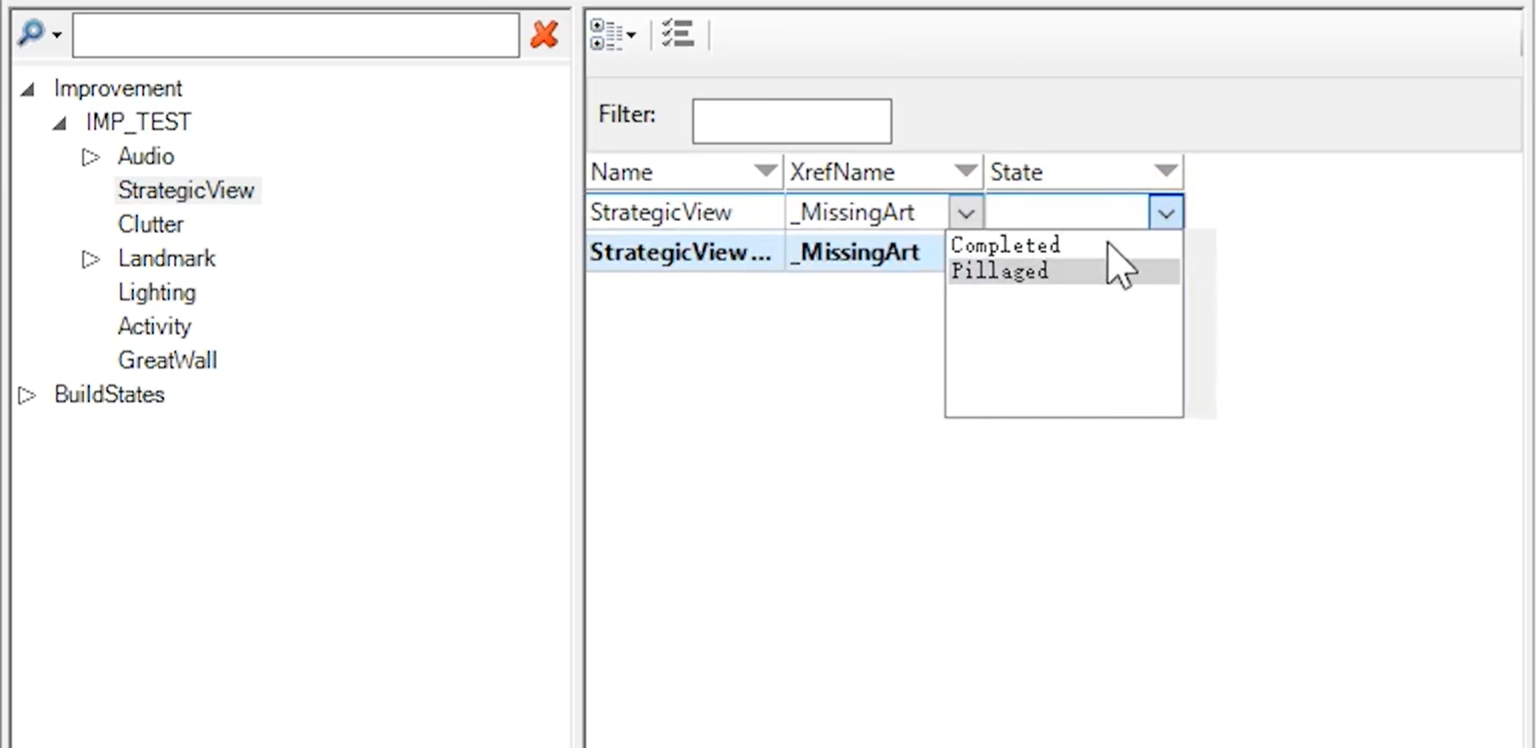The height and width of the screenshot is (748, 1536).
Task: Click the categorized view toolbar icon
Action: point(608,34)
